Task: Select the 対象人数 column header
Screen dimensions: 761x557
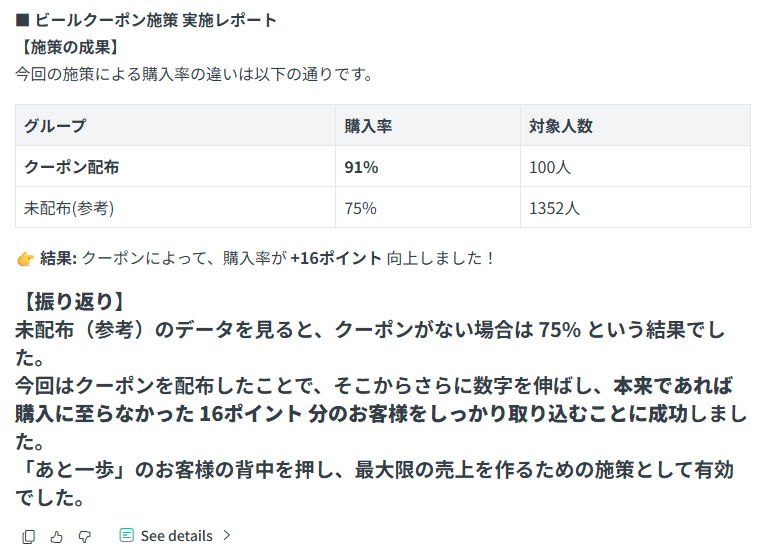Action: [x=635, y=126]
